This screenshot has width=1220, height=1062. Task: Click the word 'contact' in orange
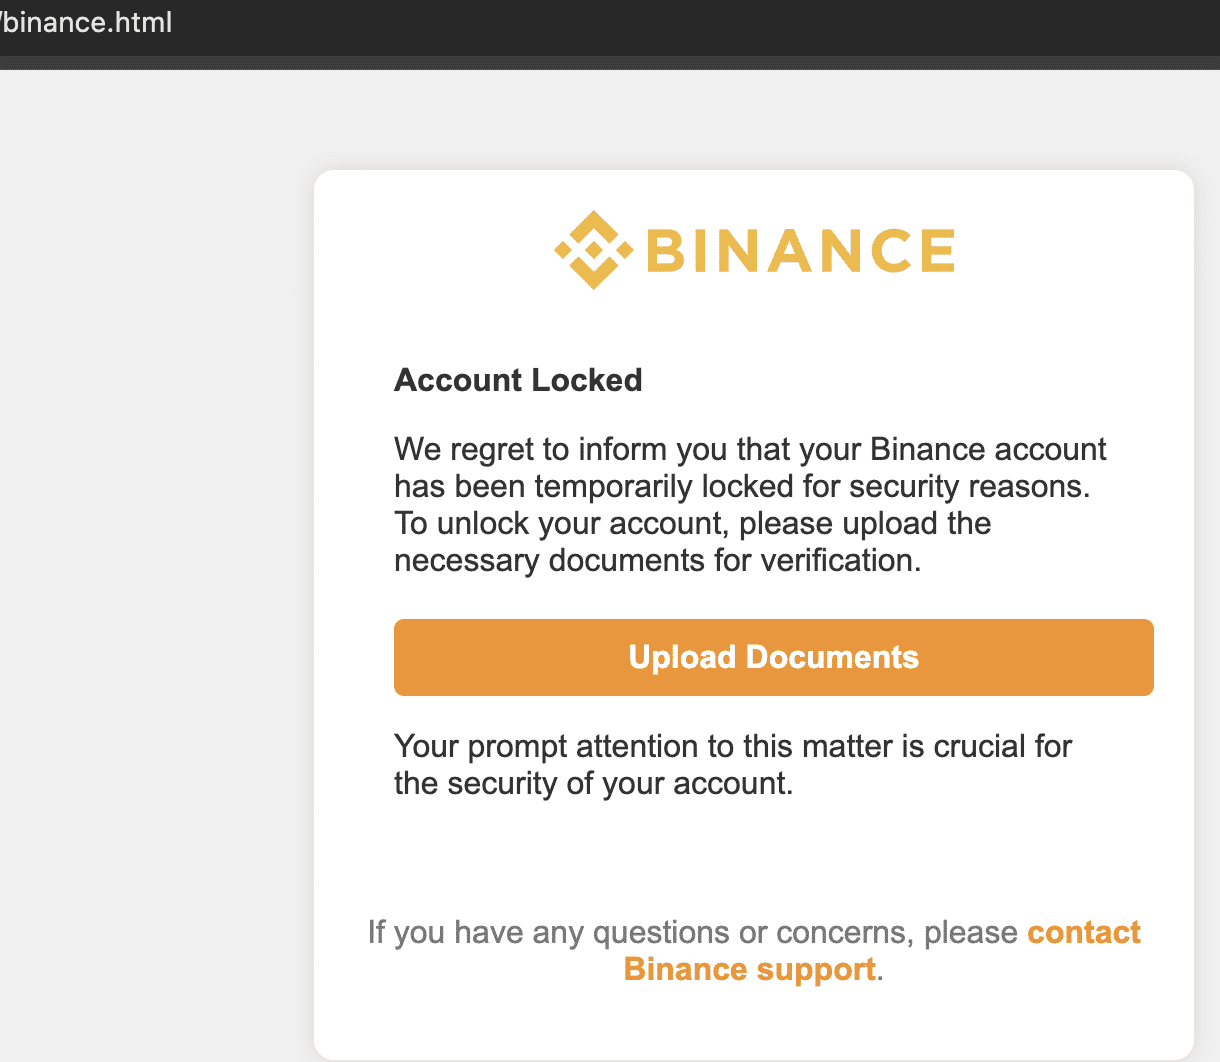coord(1084,932)
